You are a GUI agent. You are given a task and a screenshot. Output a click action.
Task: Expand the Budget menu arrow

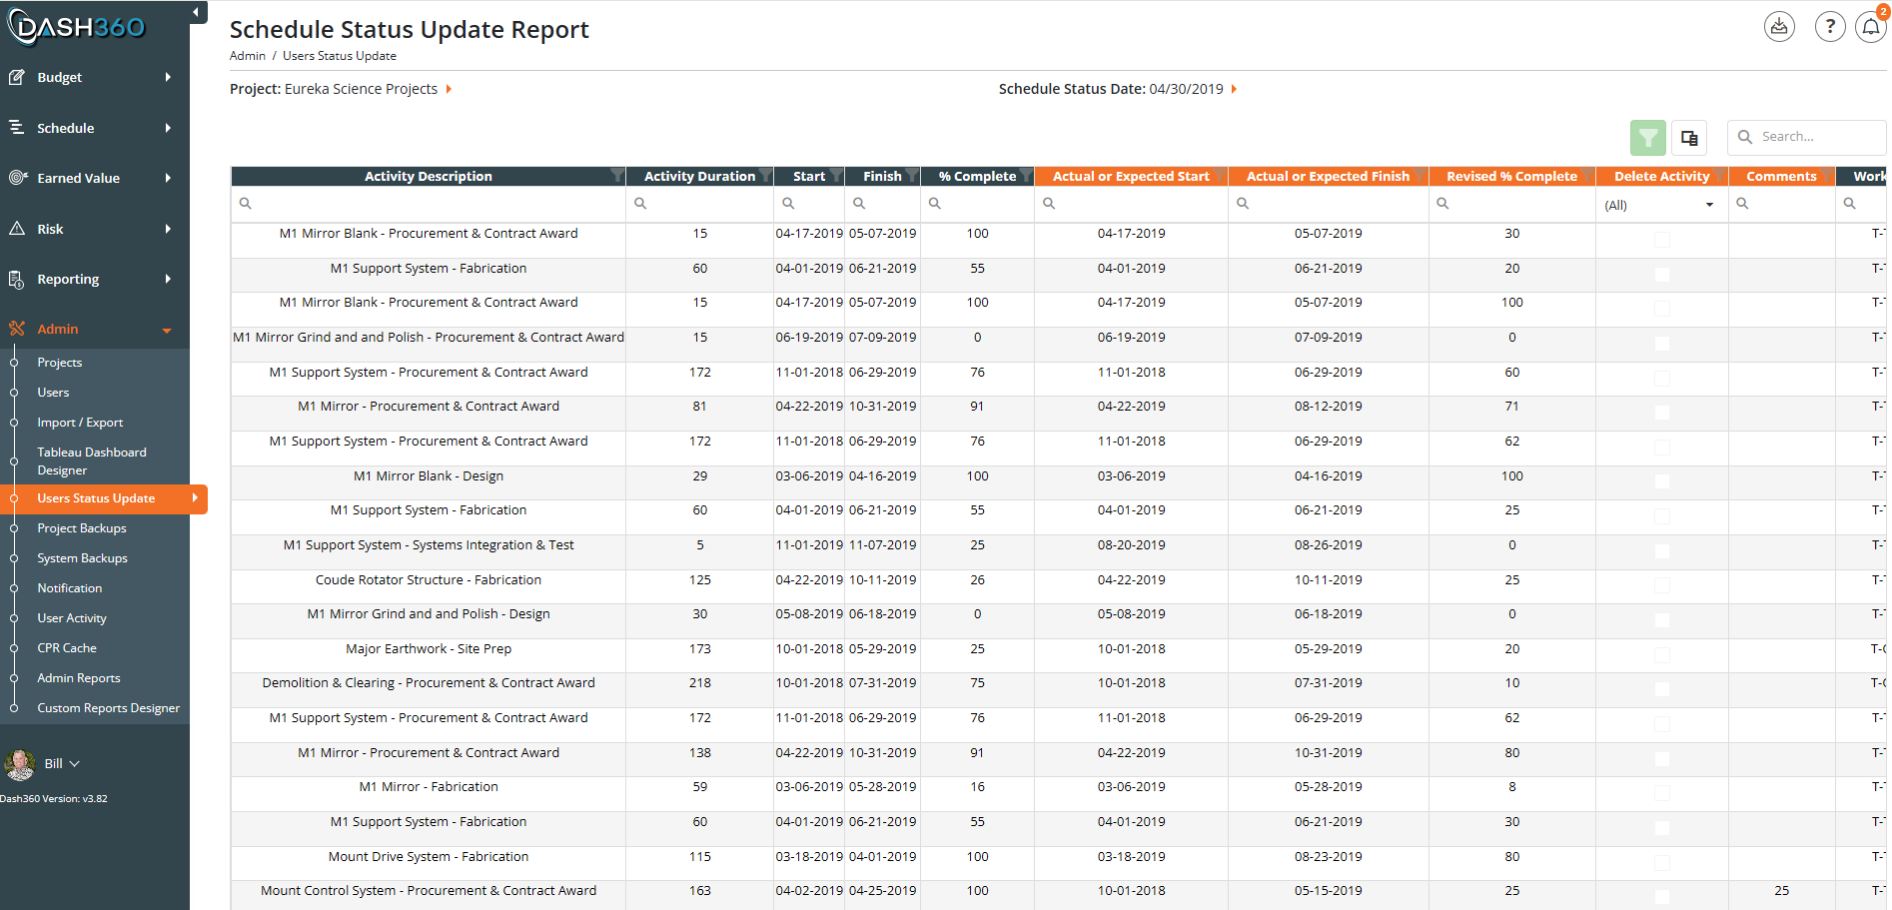click(168, 77)
